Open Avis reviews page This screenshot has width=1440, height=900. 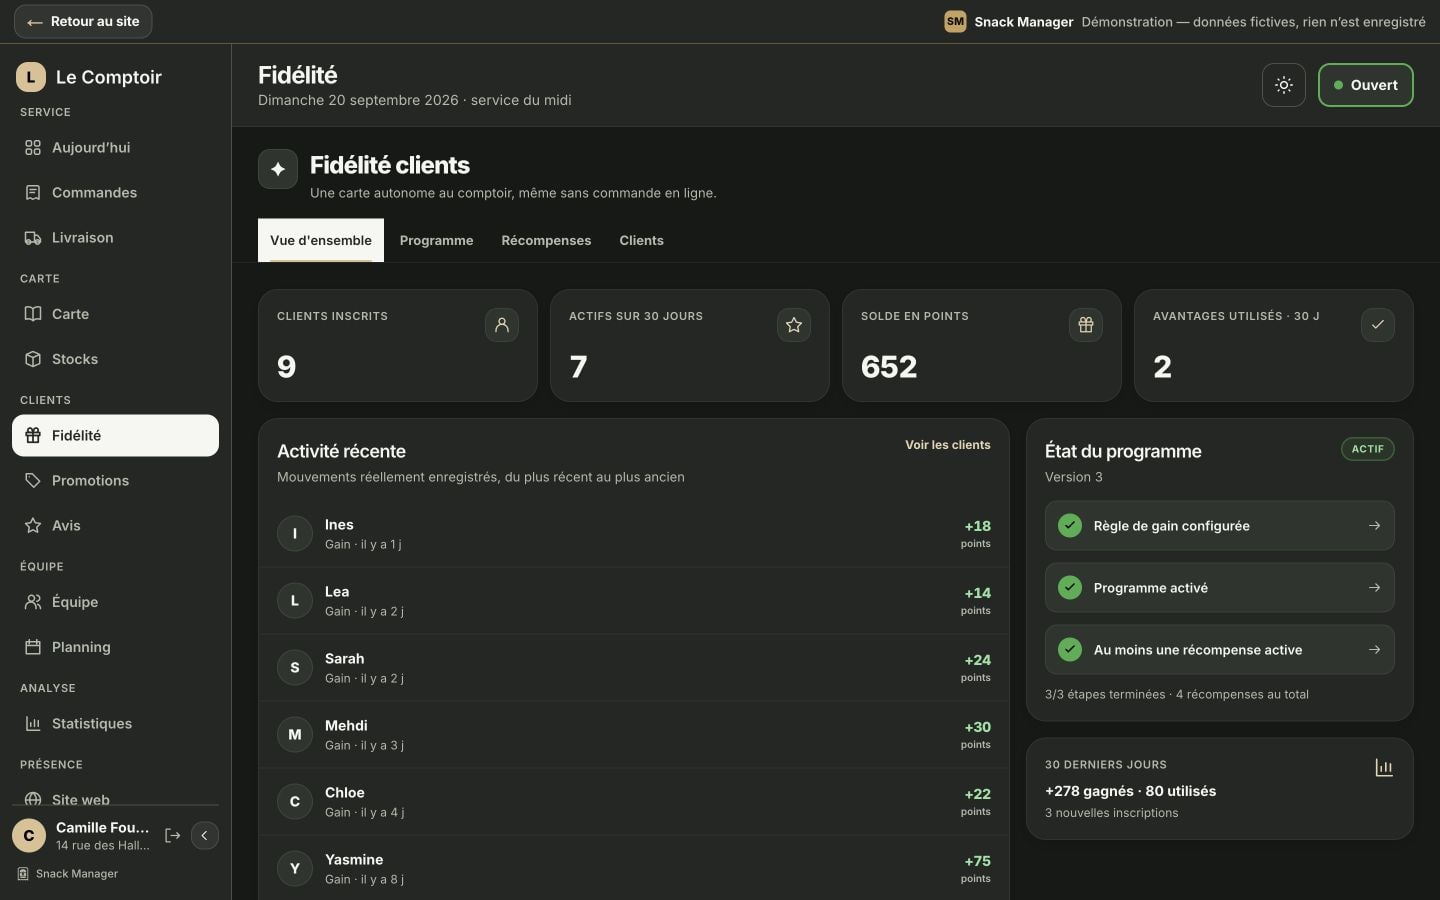click(115, 525)
